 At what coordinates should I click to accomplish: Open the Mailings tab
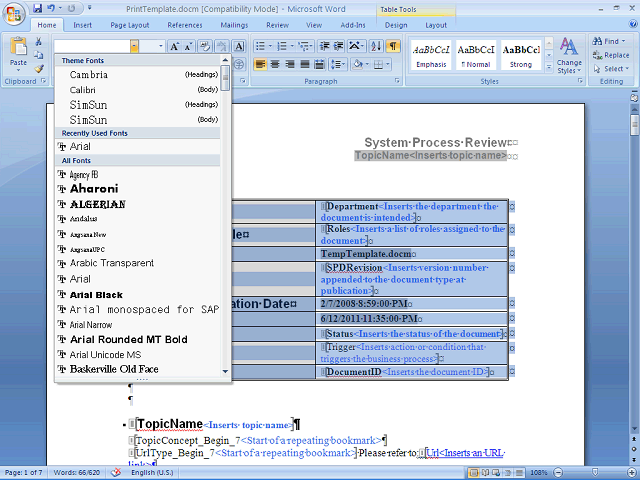pos(234,25)
